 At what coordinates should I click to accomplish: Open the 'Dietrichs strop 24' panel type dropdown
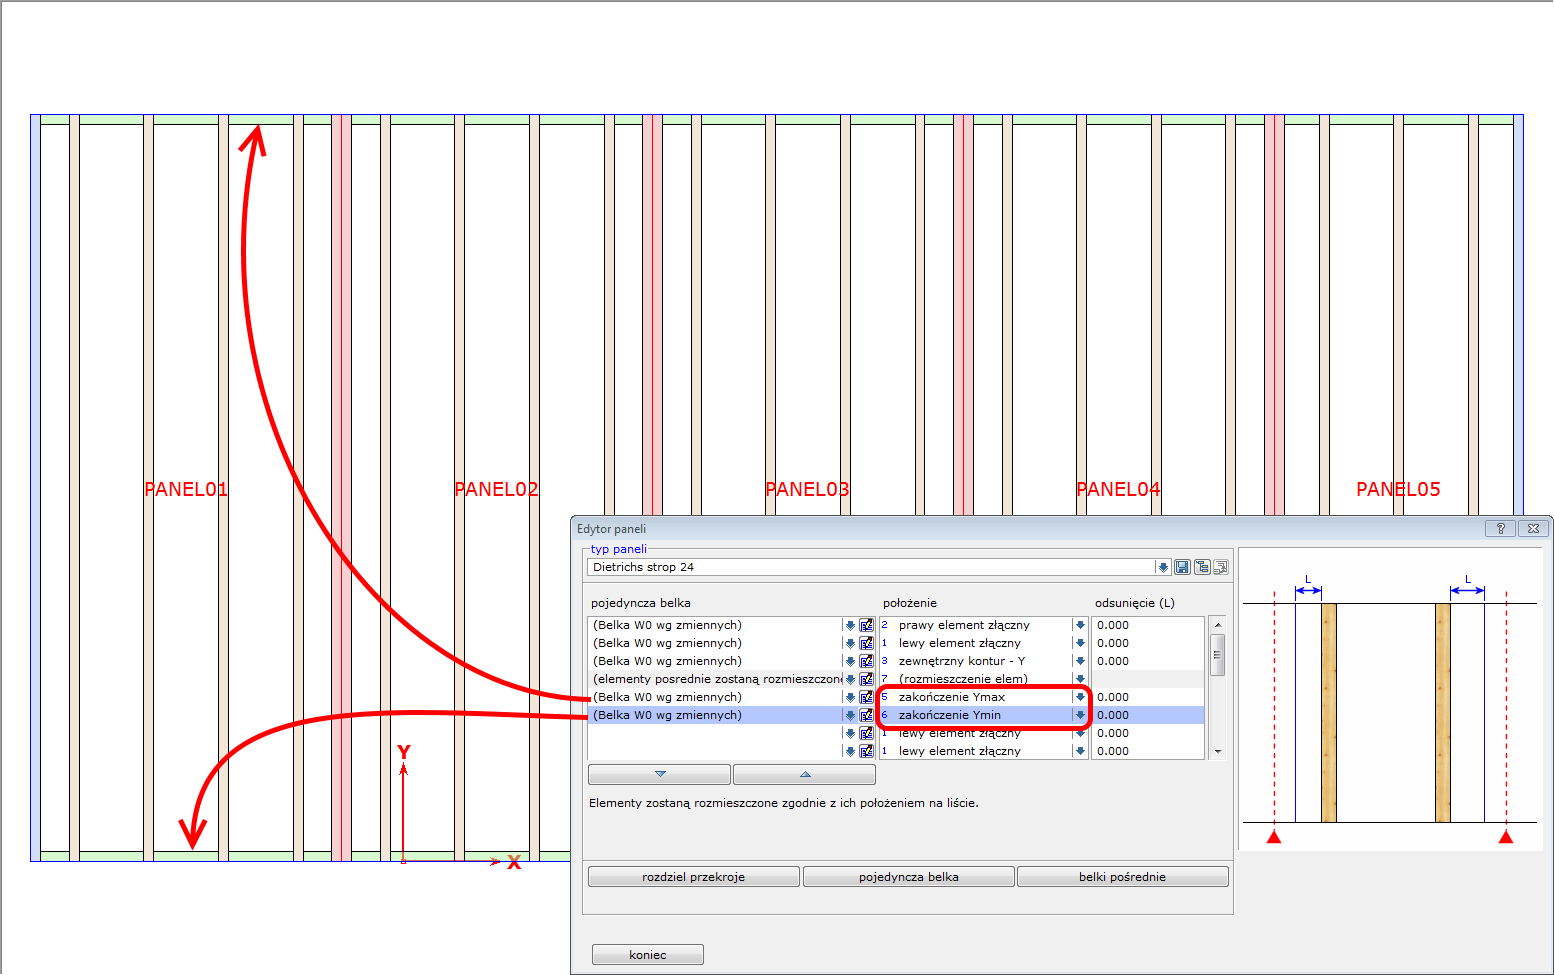[x=1162, y=567]
